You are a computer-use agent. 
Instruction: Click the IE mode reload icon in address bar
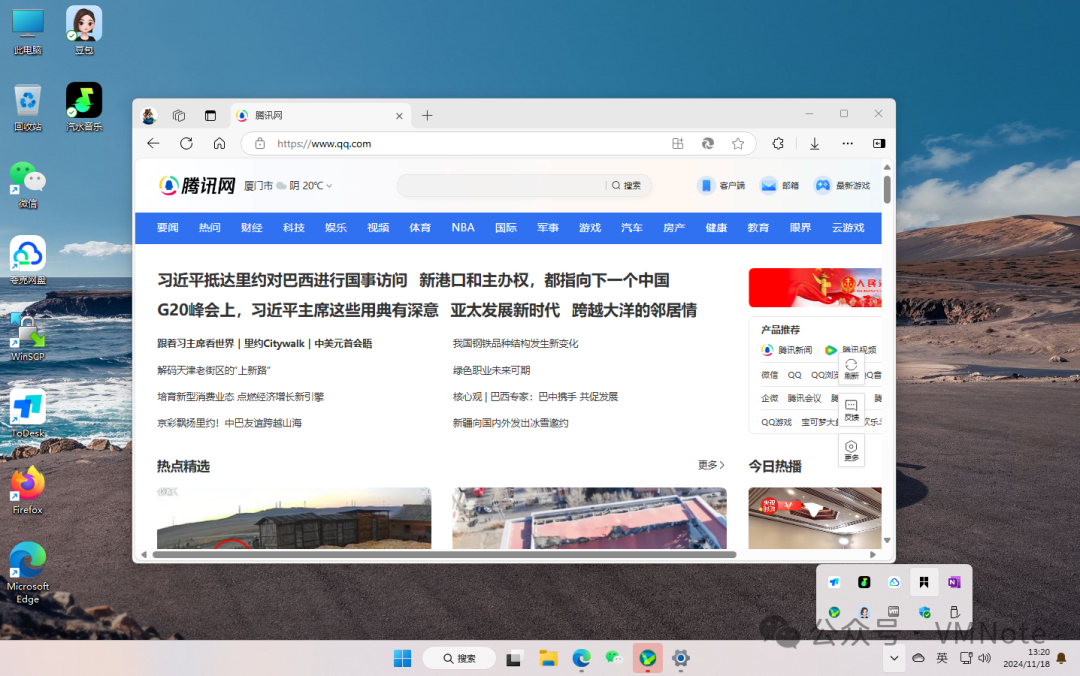707,143
